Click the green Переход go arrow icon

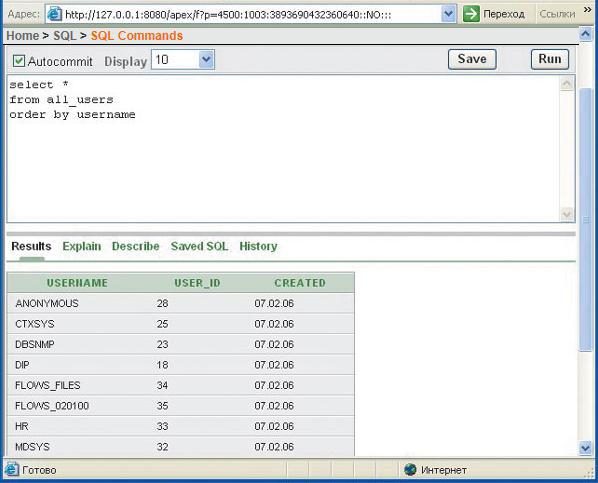(471, 14)
